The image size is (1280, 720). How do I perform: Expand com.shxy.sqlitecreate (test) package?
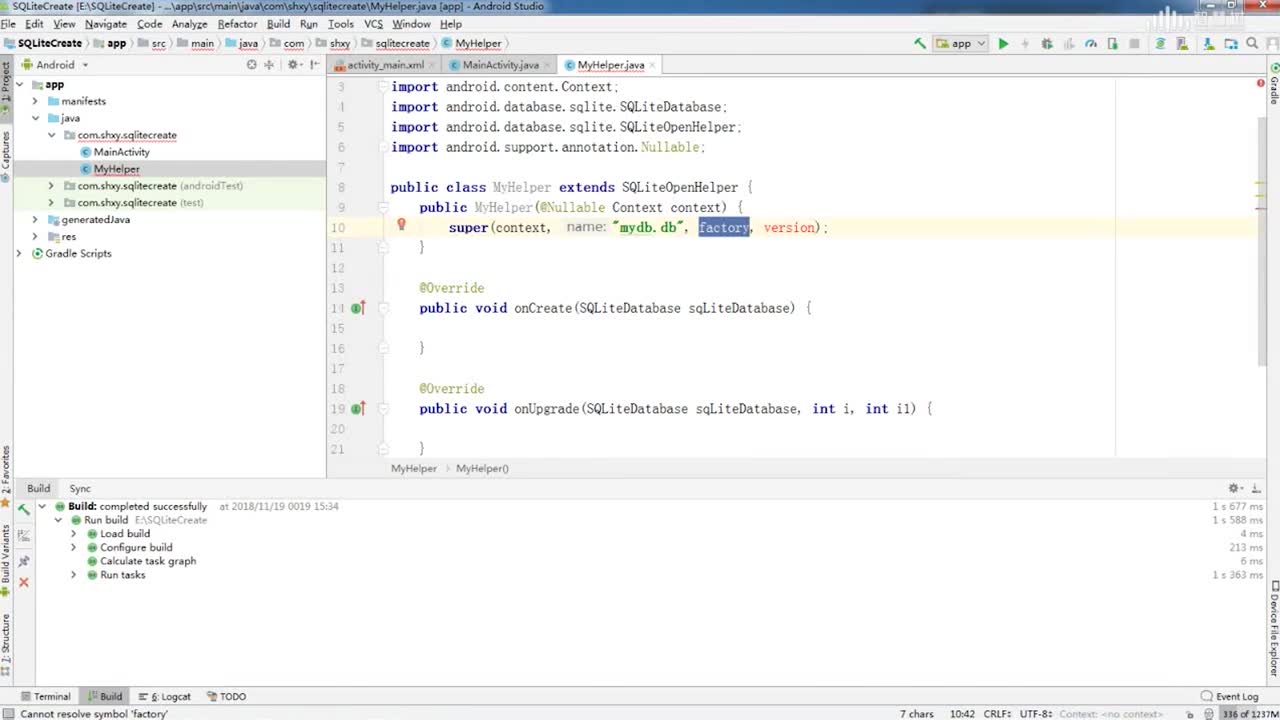tap(51, 203)
